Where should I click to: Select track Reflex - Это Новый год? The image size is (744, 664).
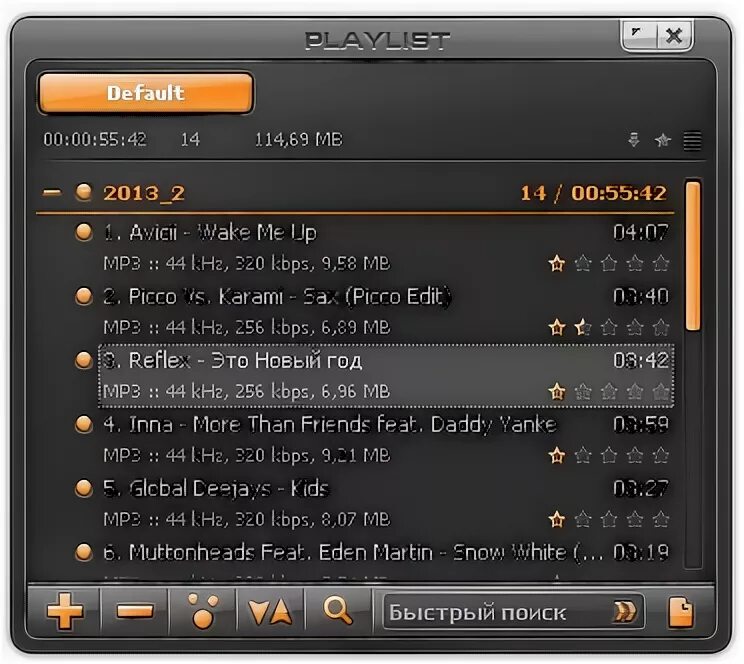point(386,376)
